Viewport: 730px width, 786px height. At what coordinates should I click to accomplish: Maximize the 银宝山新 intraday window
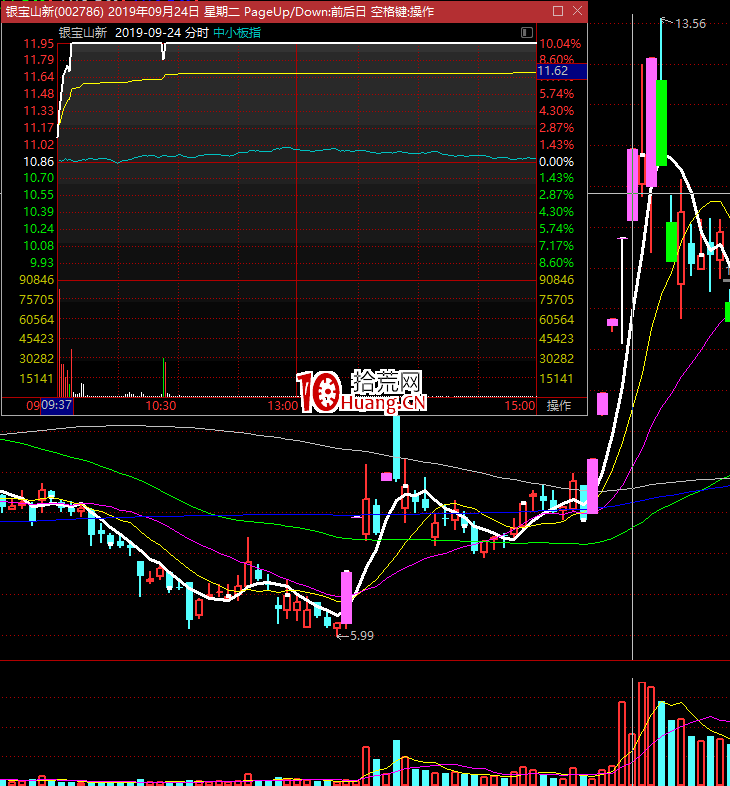pos(558,11)
